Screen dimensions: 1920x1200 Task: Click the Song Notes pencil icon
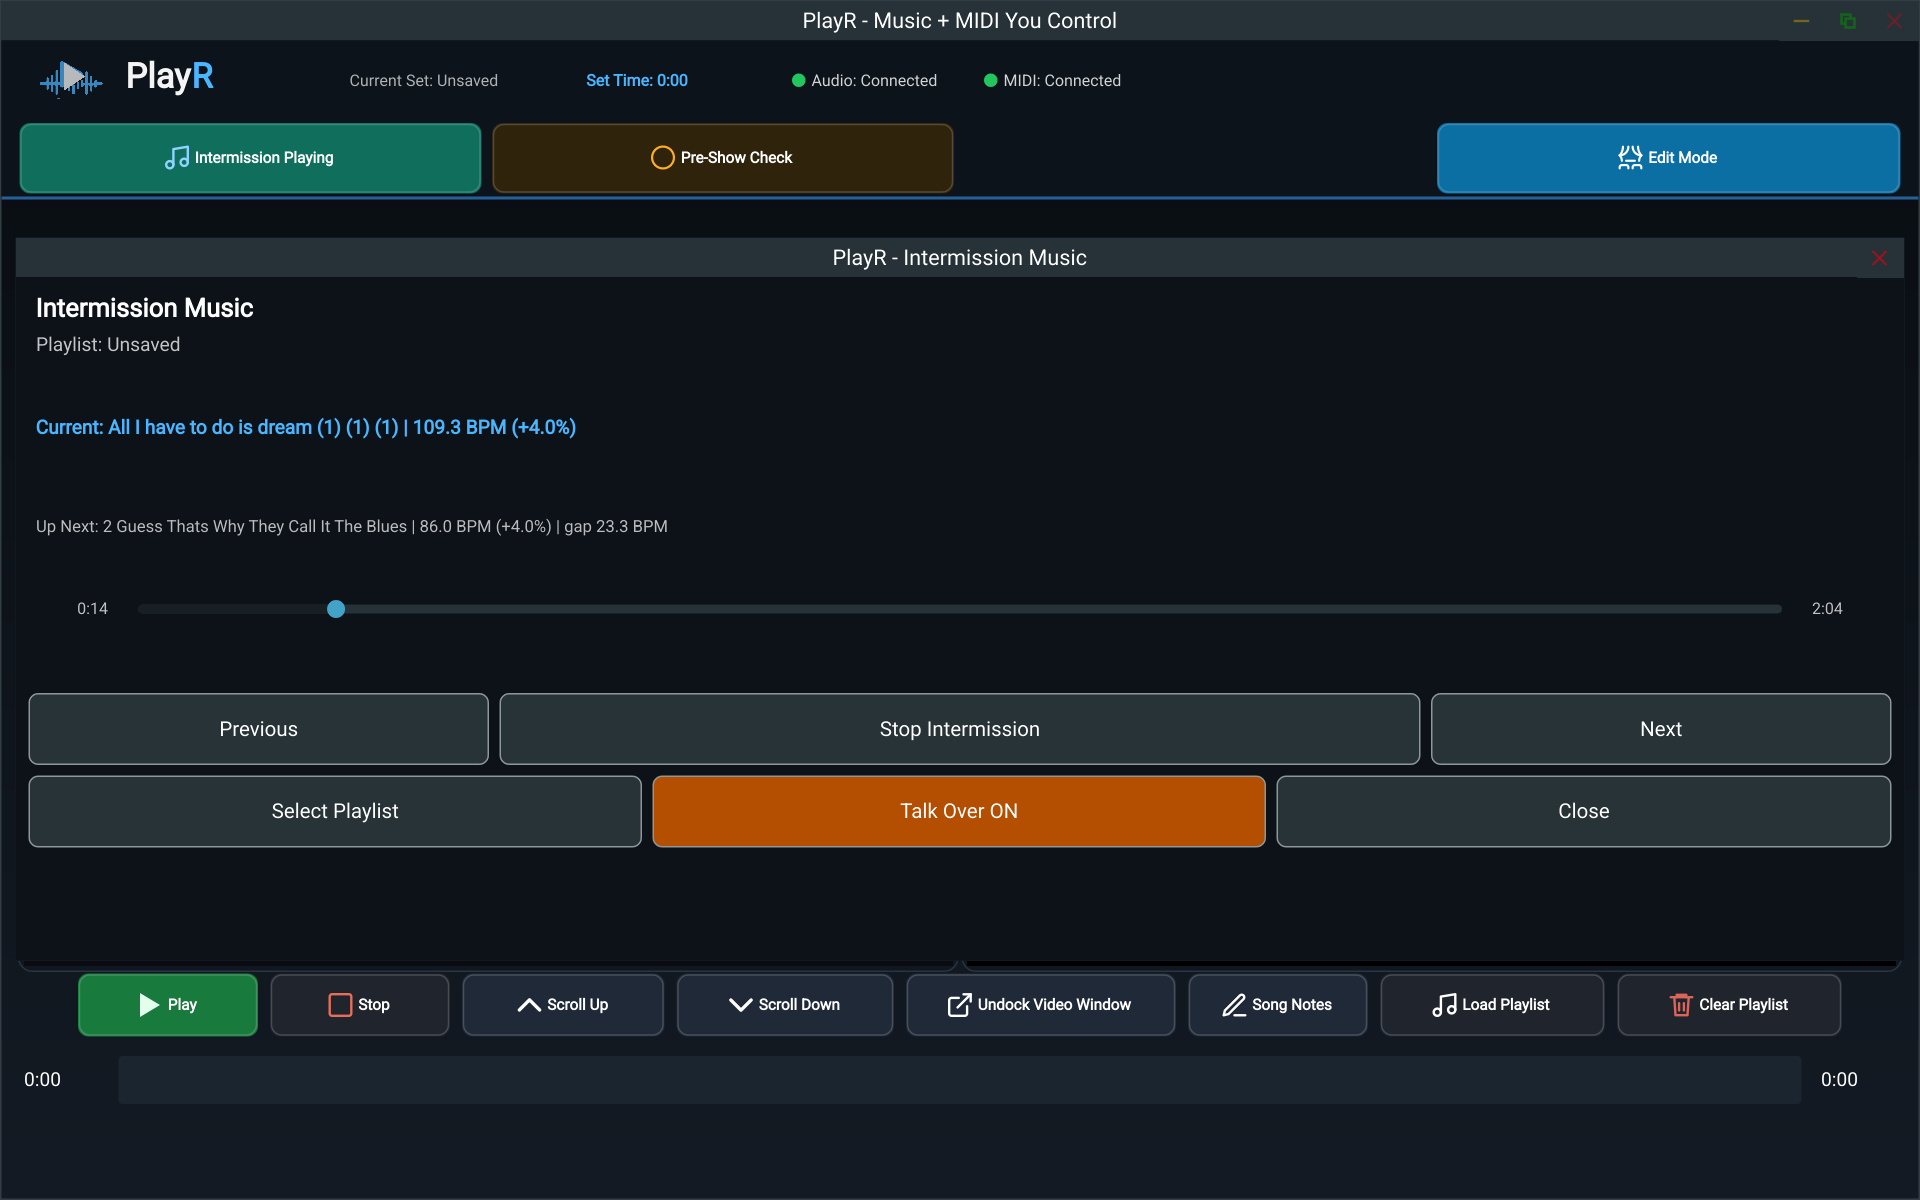click(1234, 1005)
